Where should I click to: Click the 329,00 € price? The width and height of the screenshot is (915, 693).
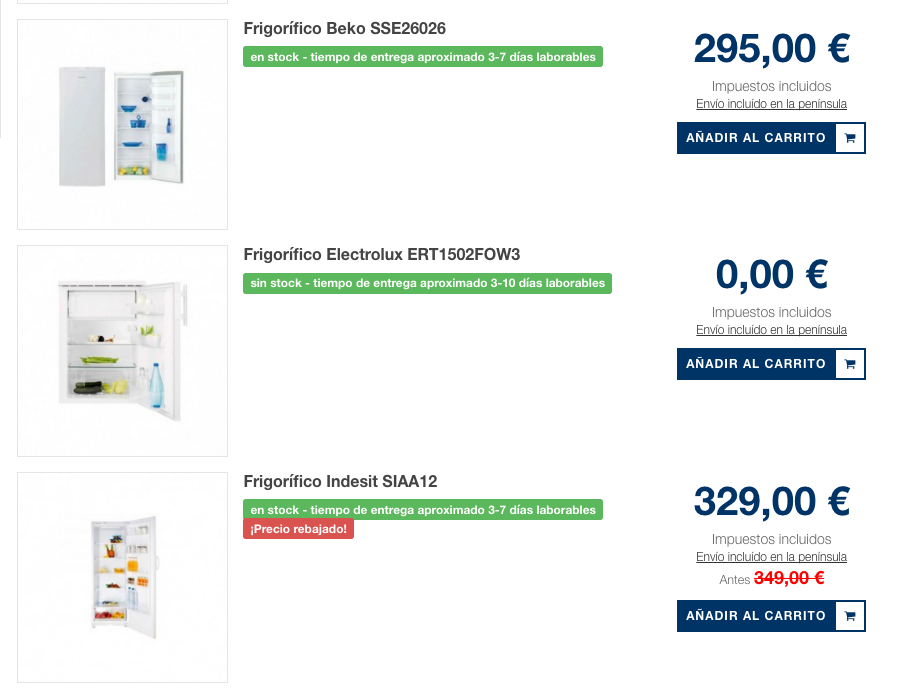pos(771,500)
